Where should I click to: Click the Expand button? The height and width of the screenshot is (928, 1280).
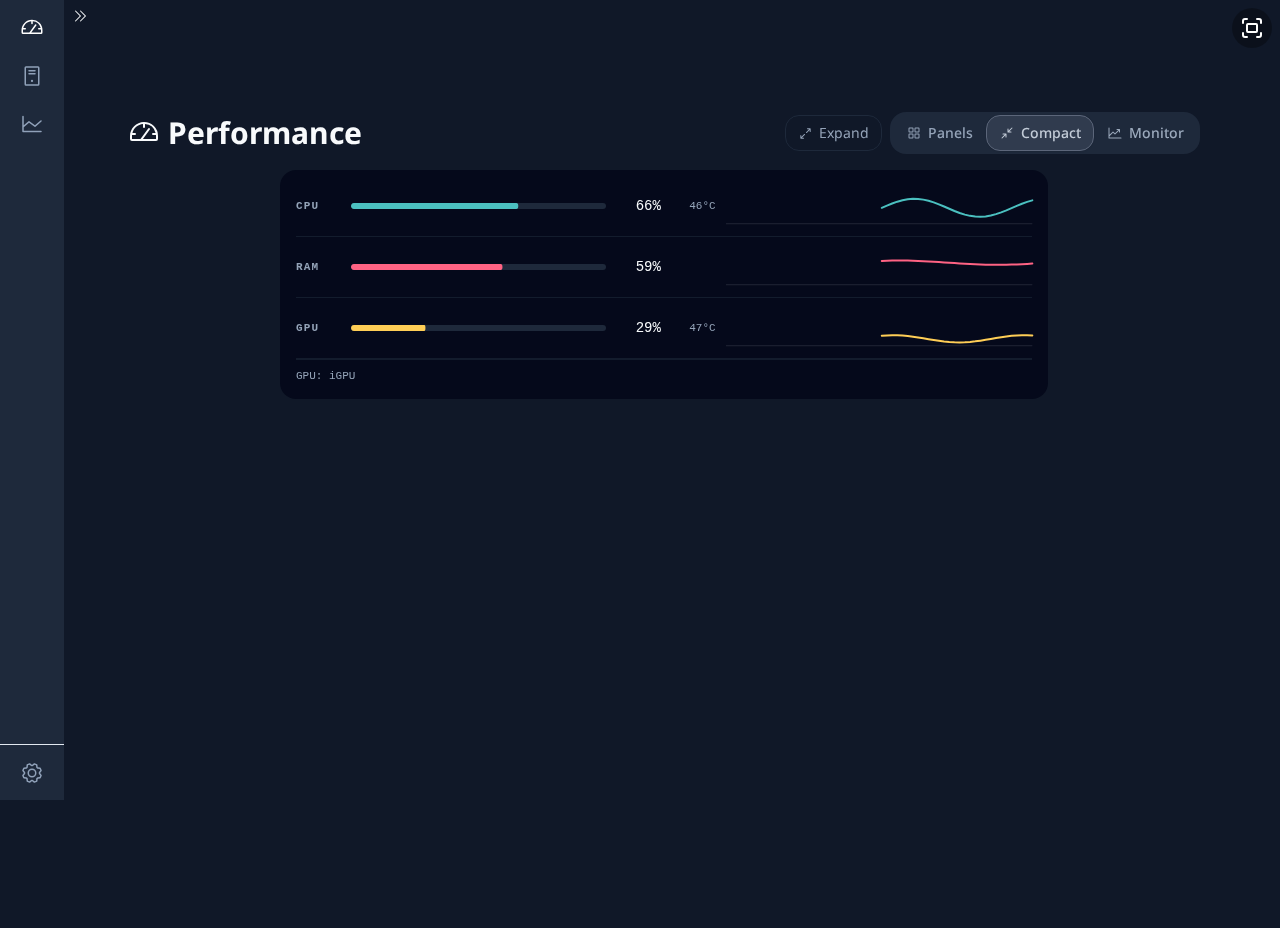[833, 133]
